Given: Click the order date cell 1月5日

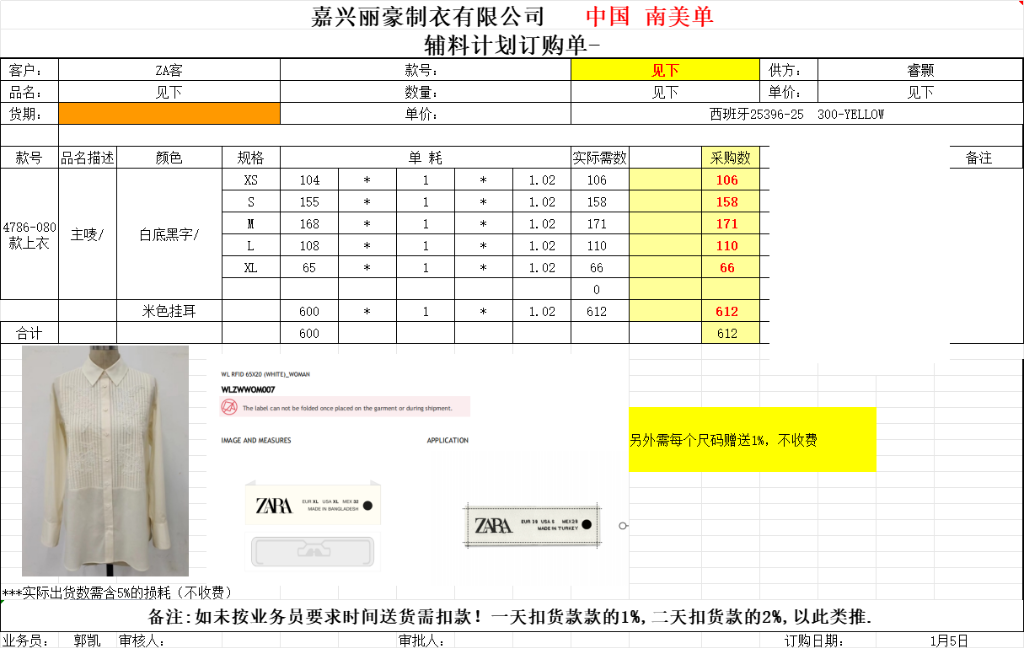Looking at the screenshot, I should pyautogui.click(x=948, y=640).
